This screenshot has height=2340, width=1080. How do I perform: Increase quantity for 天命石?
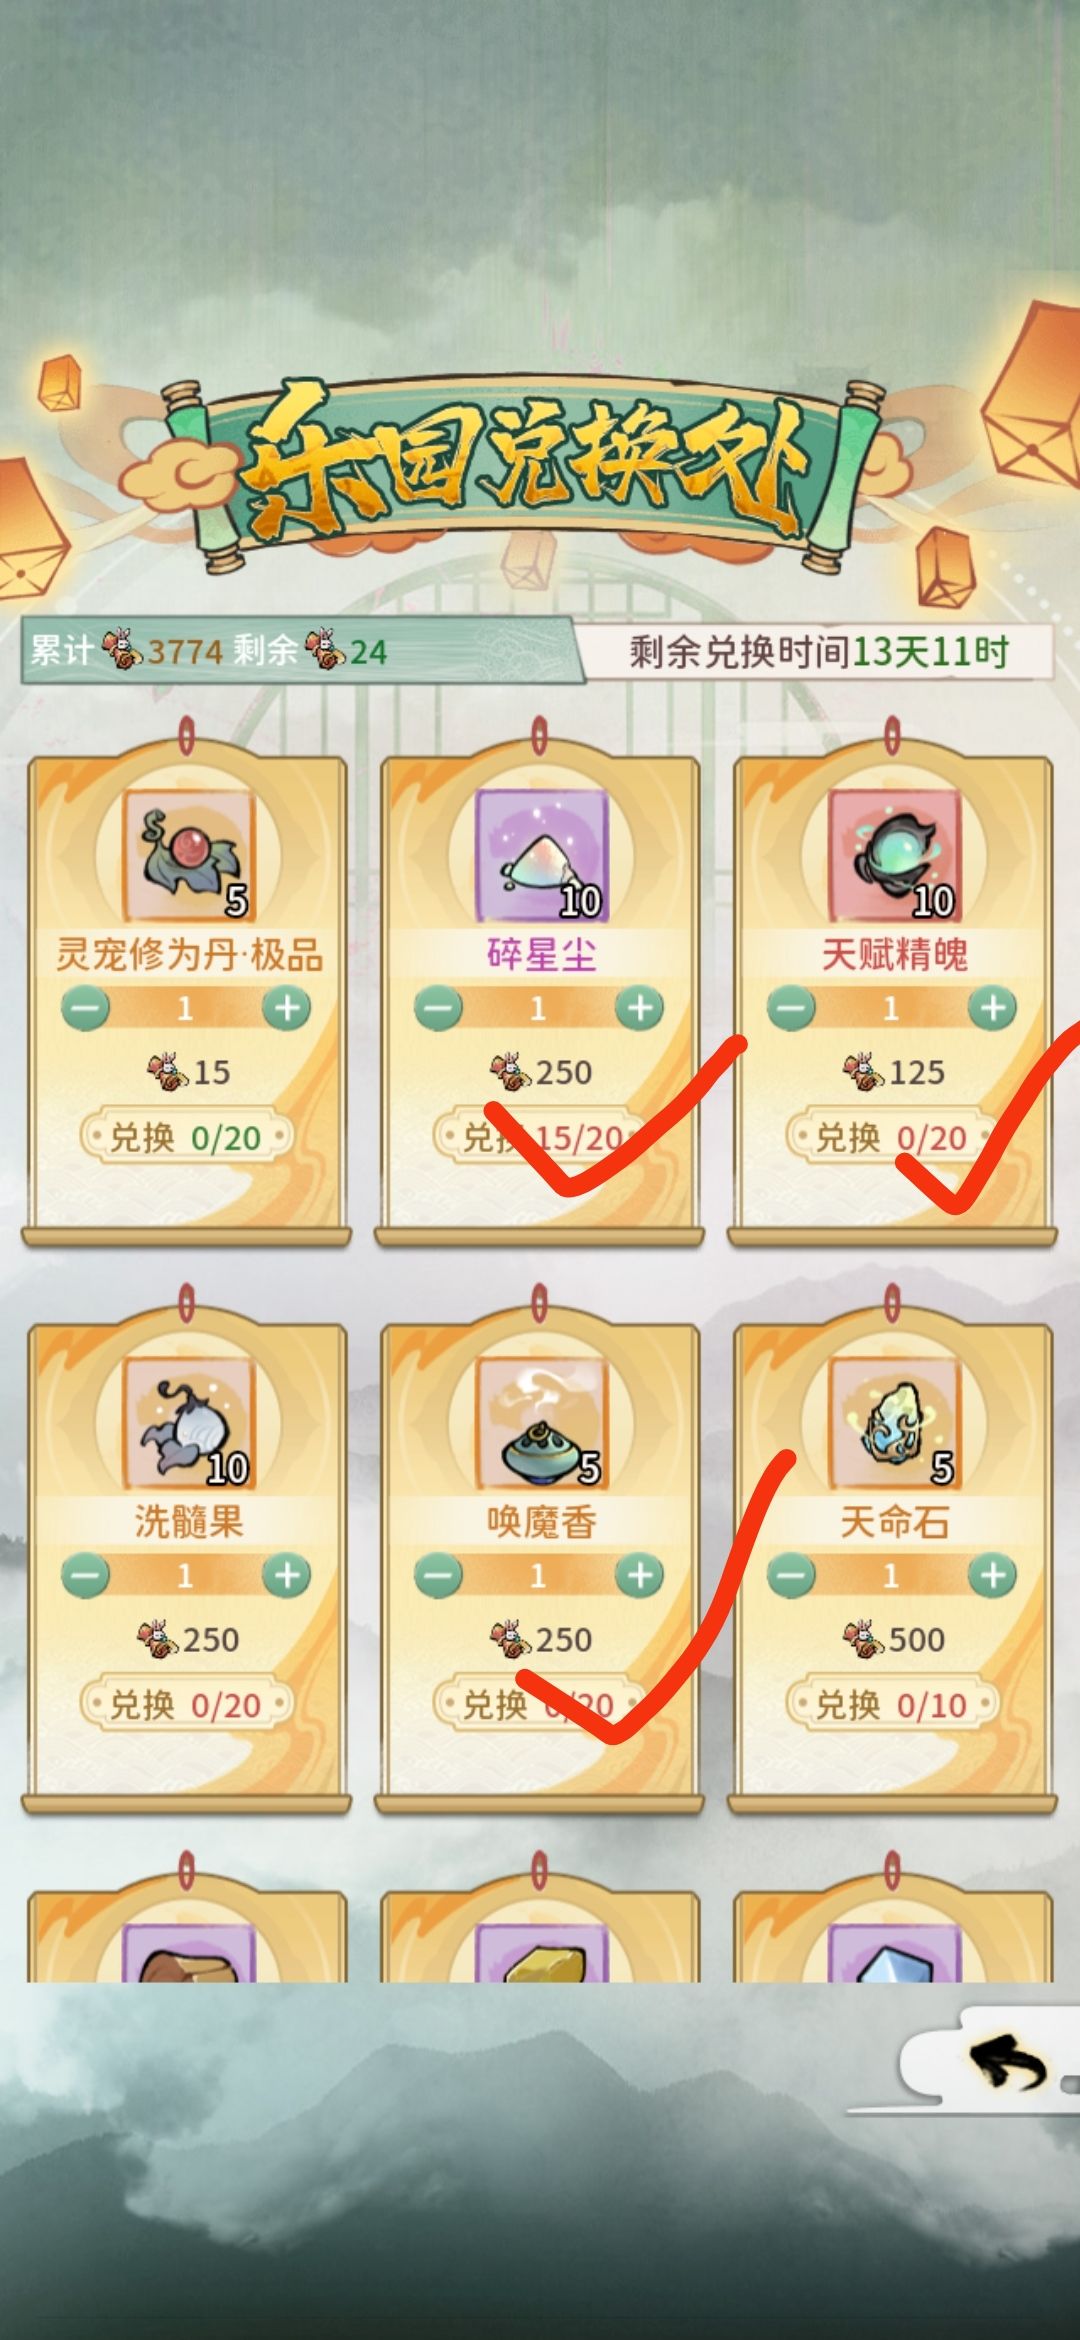(x=993, y=1576)
